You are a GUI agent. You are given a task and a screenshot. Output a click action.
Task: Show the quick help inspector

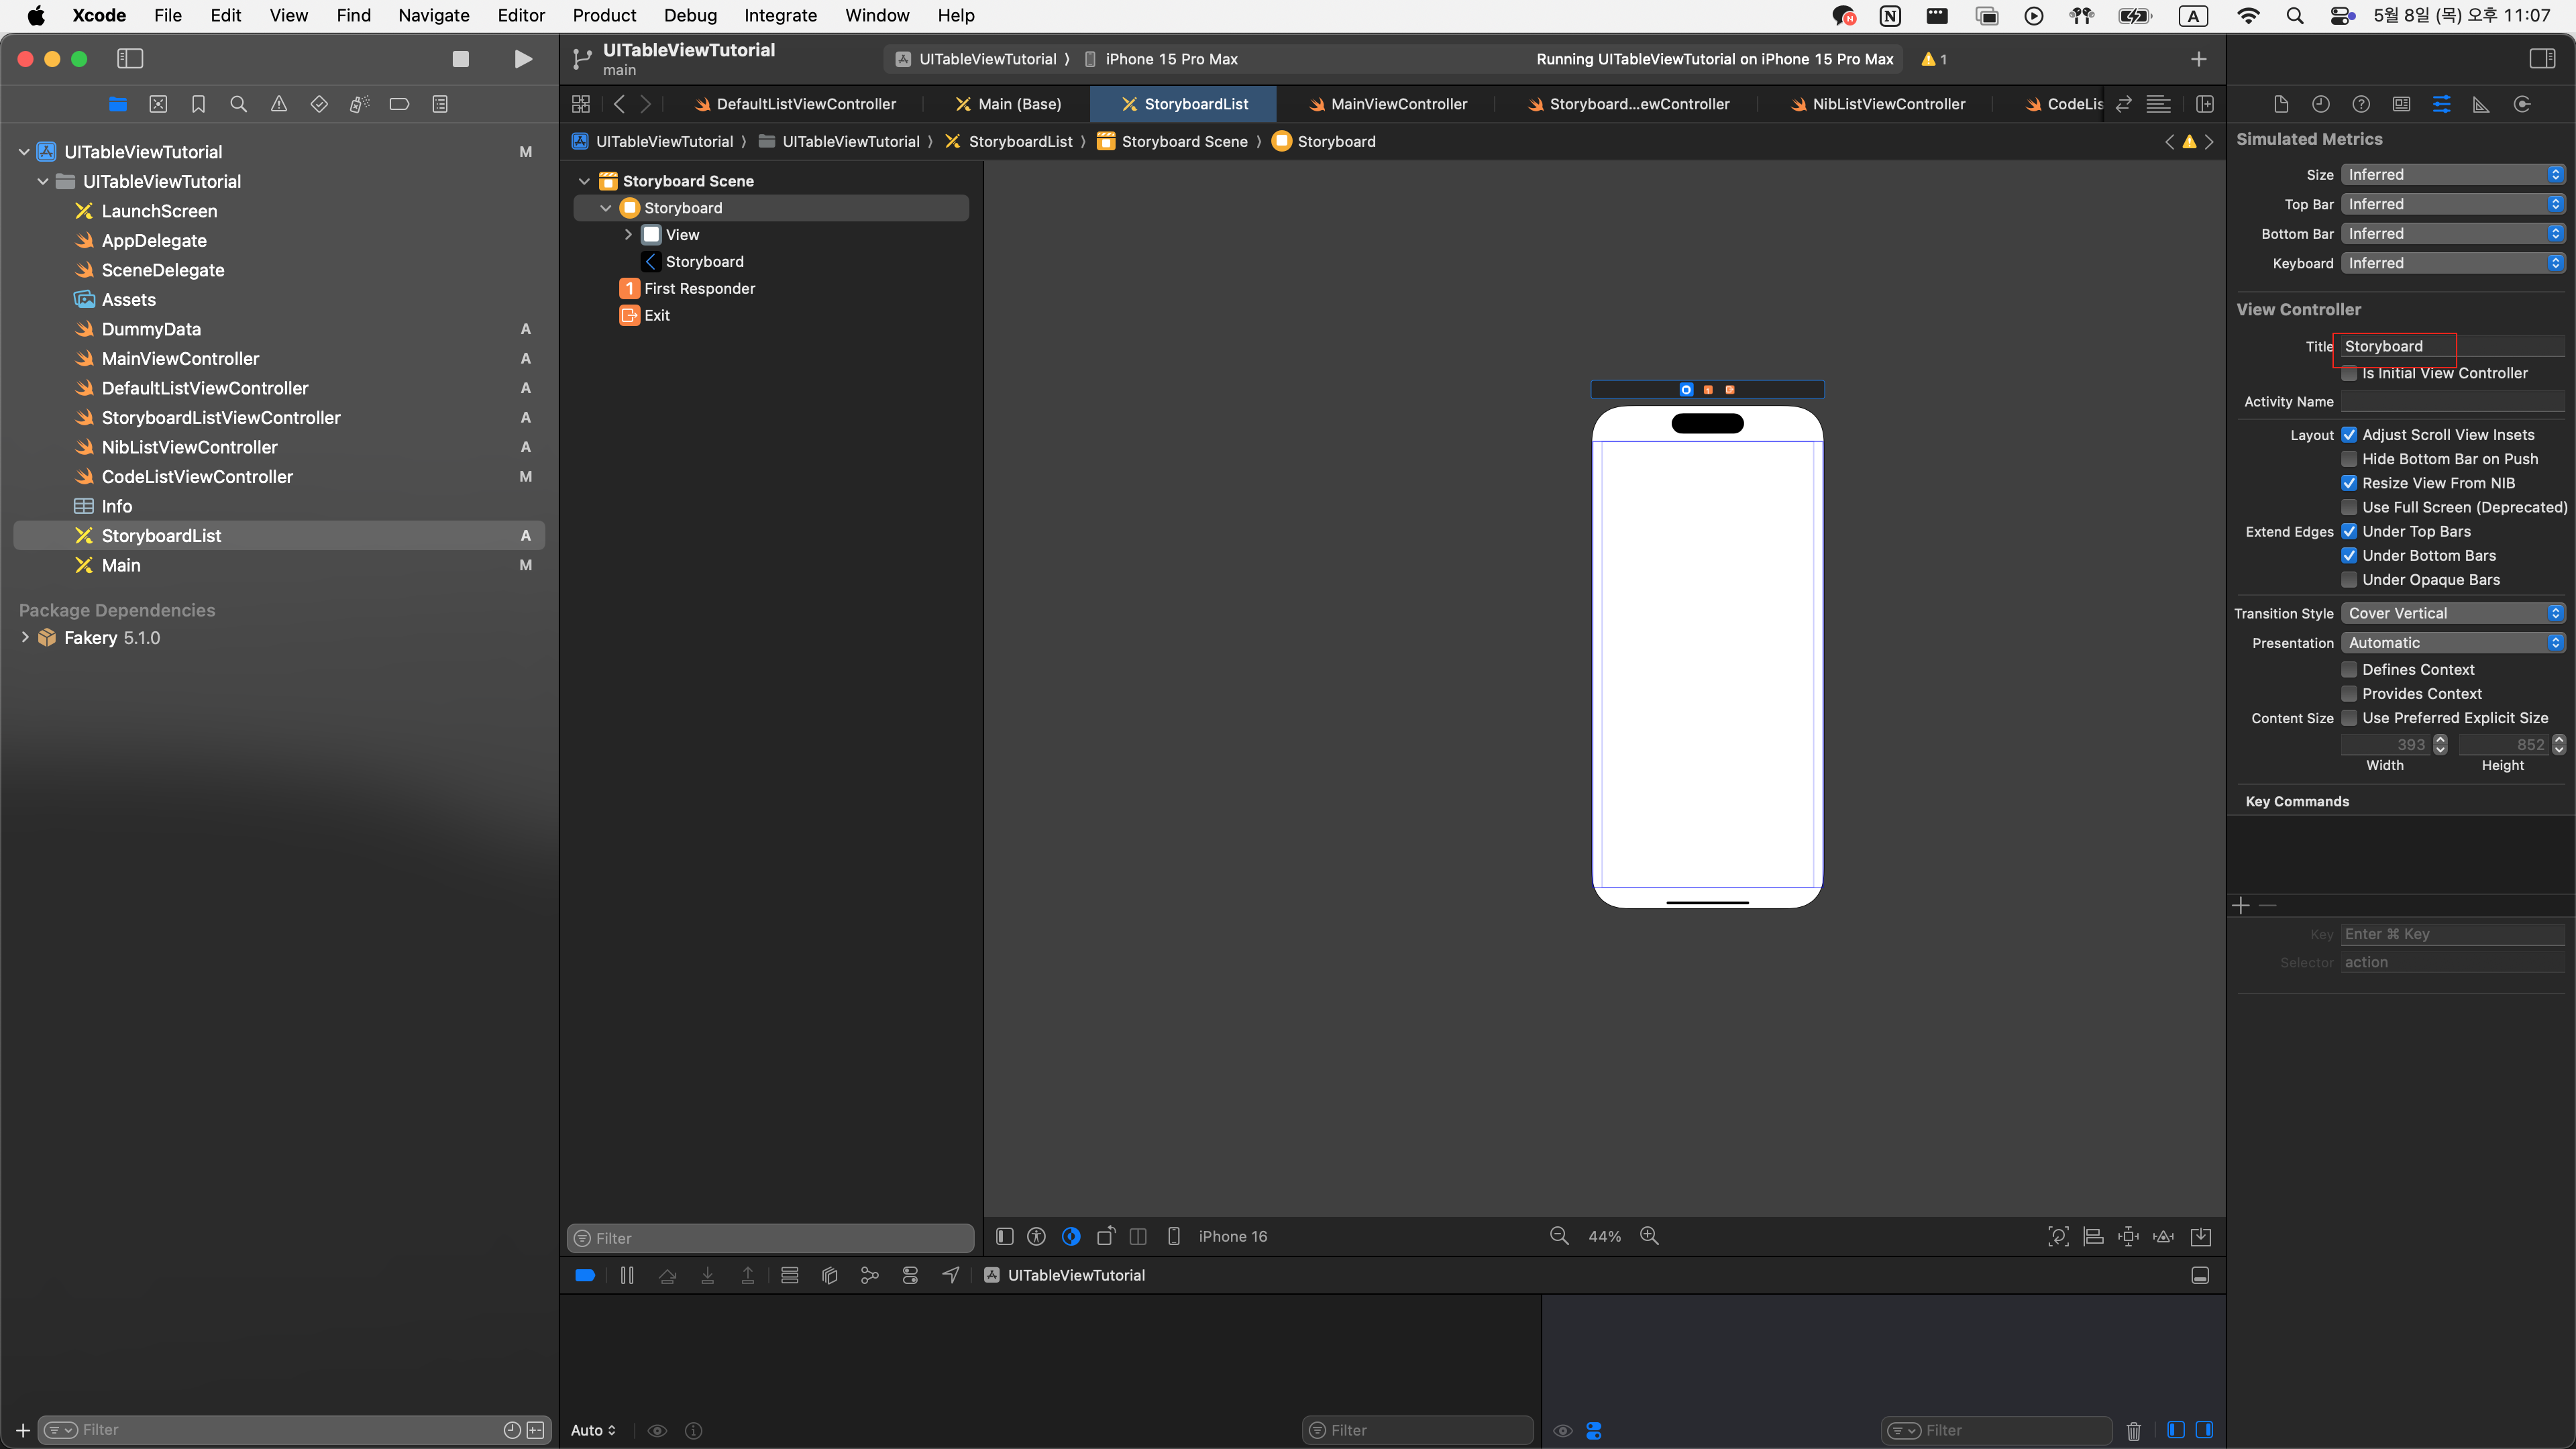pyautogui.click(x=2361, y=104)
